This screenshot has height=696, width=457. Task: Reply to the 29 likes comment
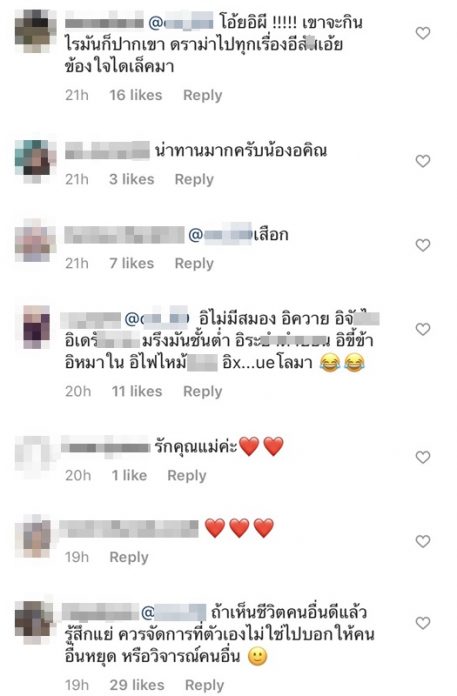(x=204, y=685)
